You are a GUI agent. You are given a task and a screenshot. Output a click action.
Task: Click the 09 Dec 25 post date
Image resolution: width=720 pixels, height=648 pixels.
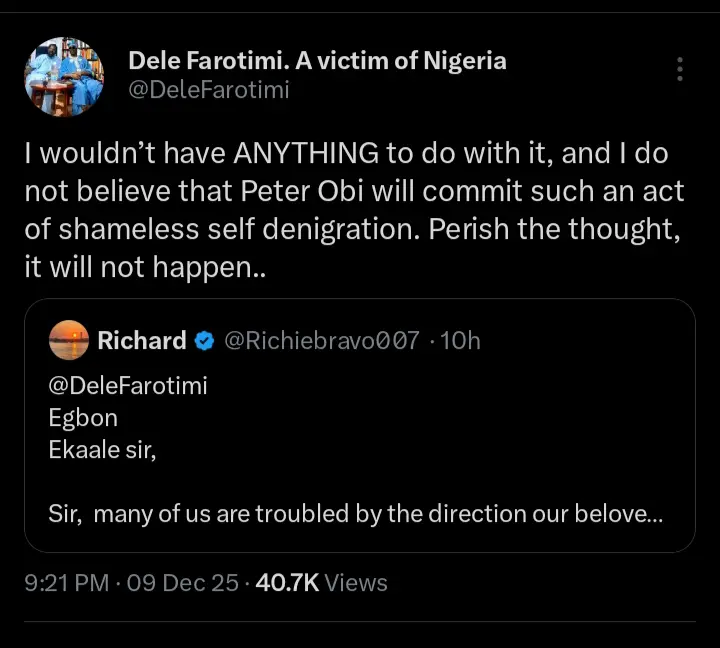point(182,582)
